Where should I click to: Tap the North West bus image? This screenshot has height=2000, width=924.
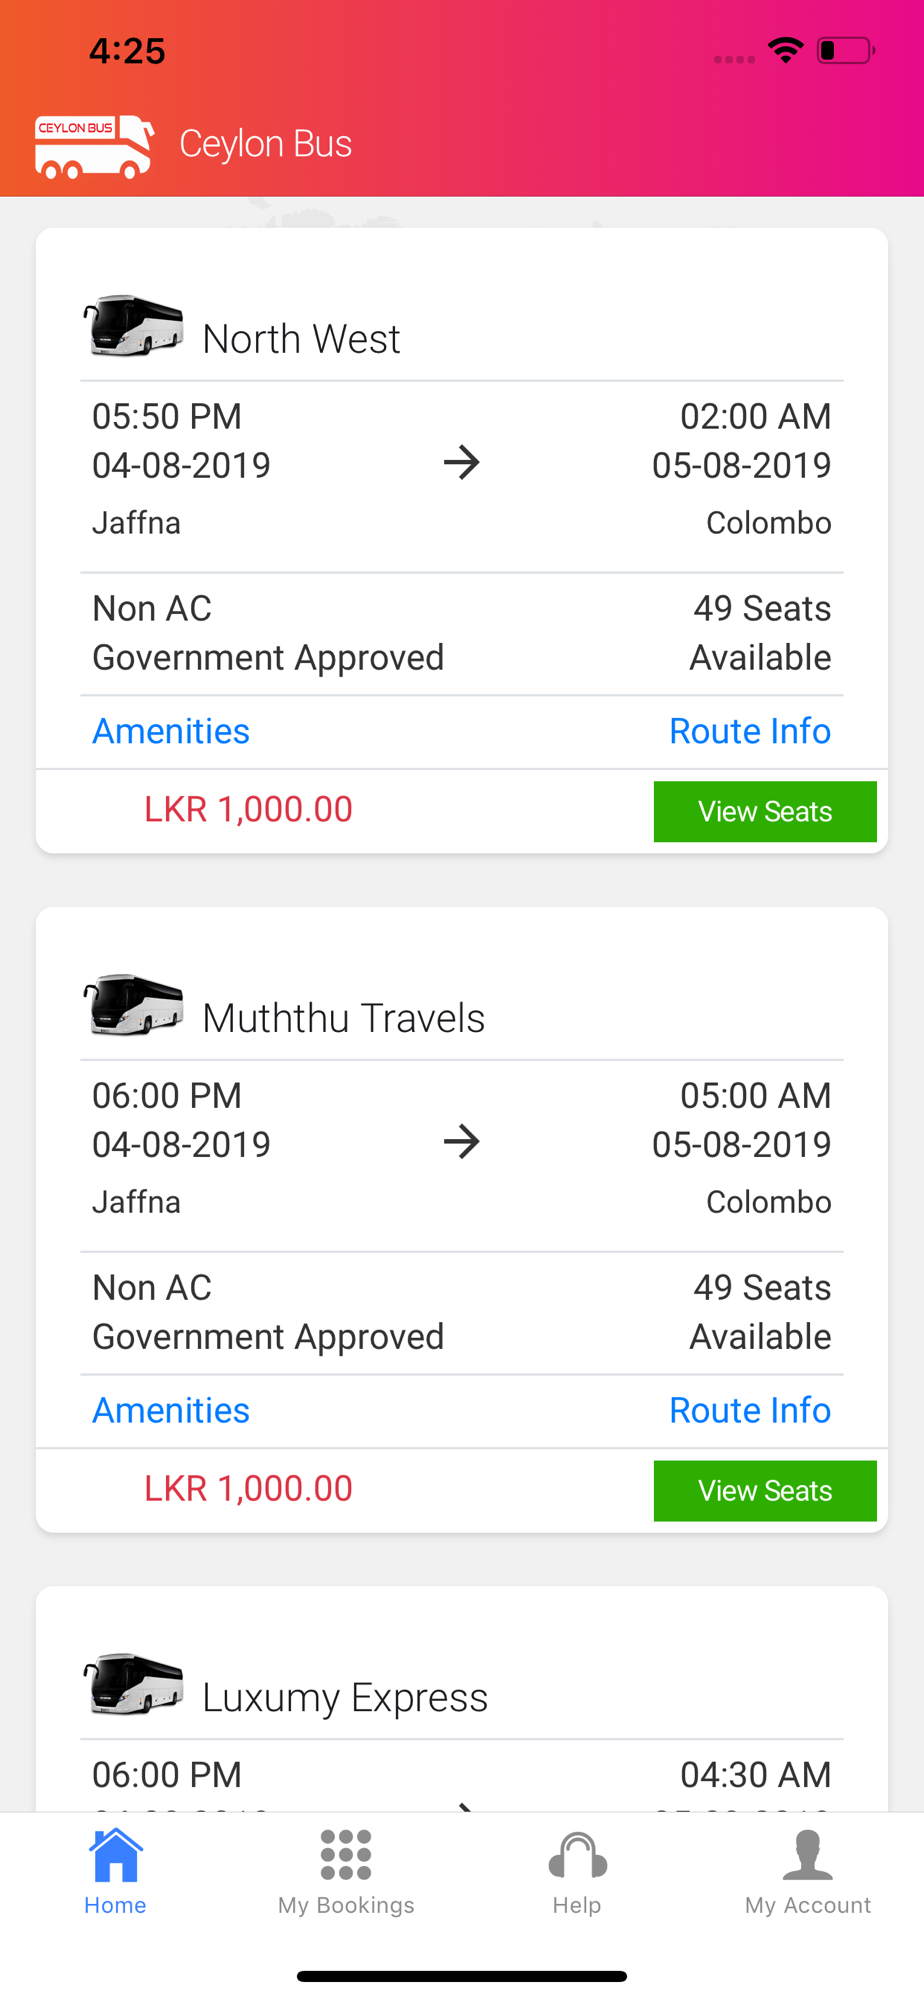point(134,326)
